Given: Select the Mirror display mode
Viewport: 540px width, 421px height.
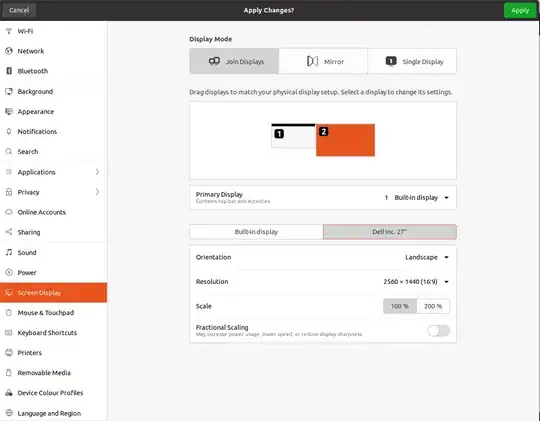Looking at the screenshot, I should (323, 61).
